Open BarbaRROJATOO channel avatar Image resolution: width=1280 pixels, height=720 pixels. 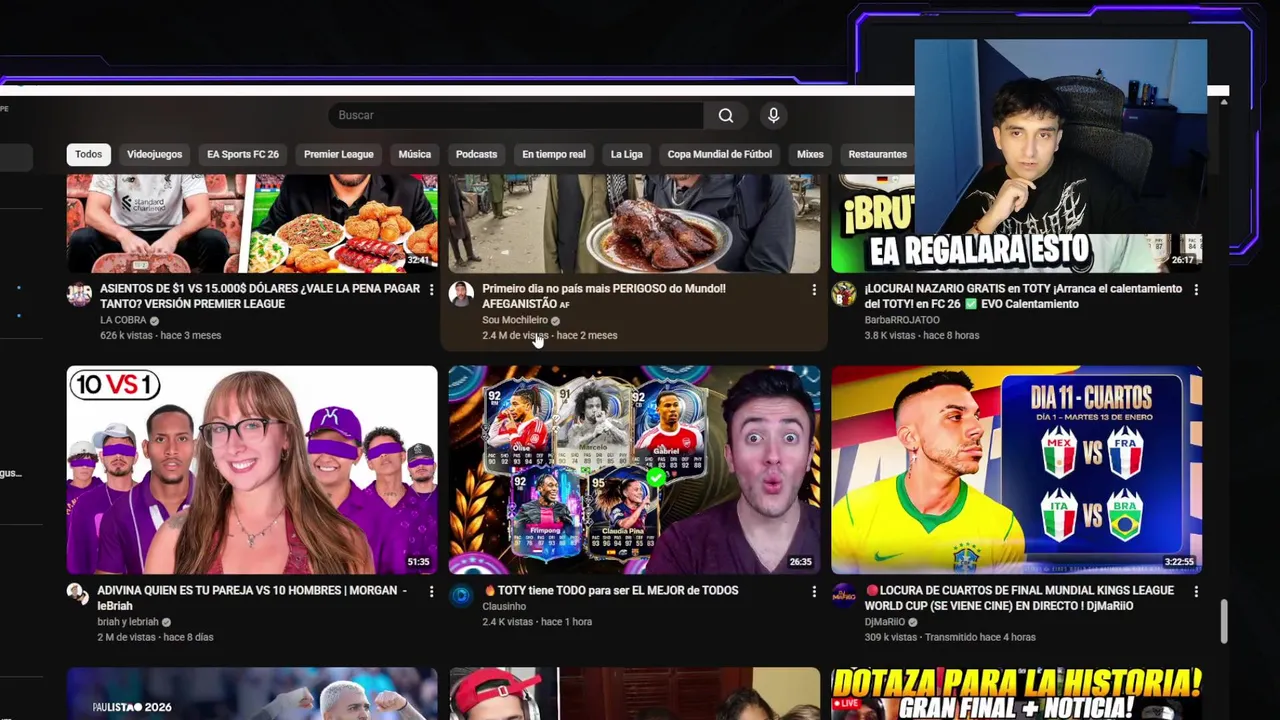(844, 293)
